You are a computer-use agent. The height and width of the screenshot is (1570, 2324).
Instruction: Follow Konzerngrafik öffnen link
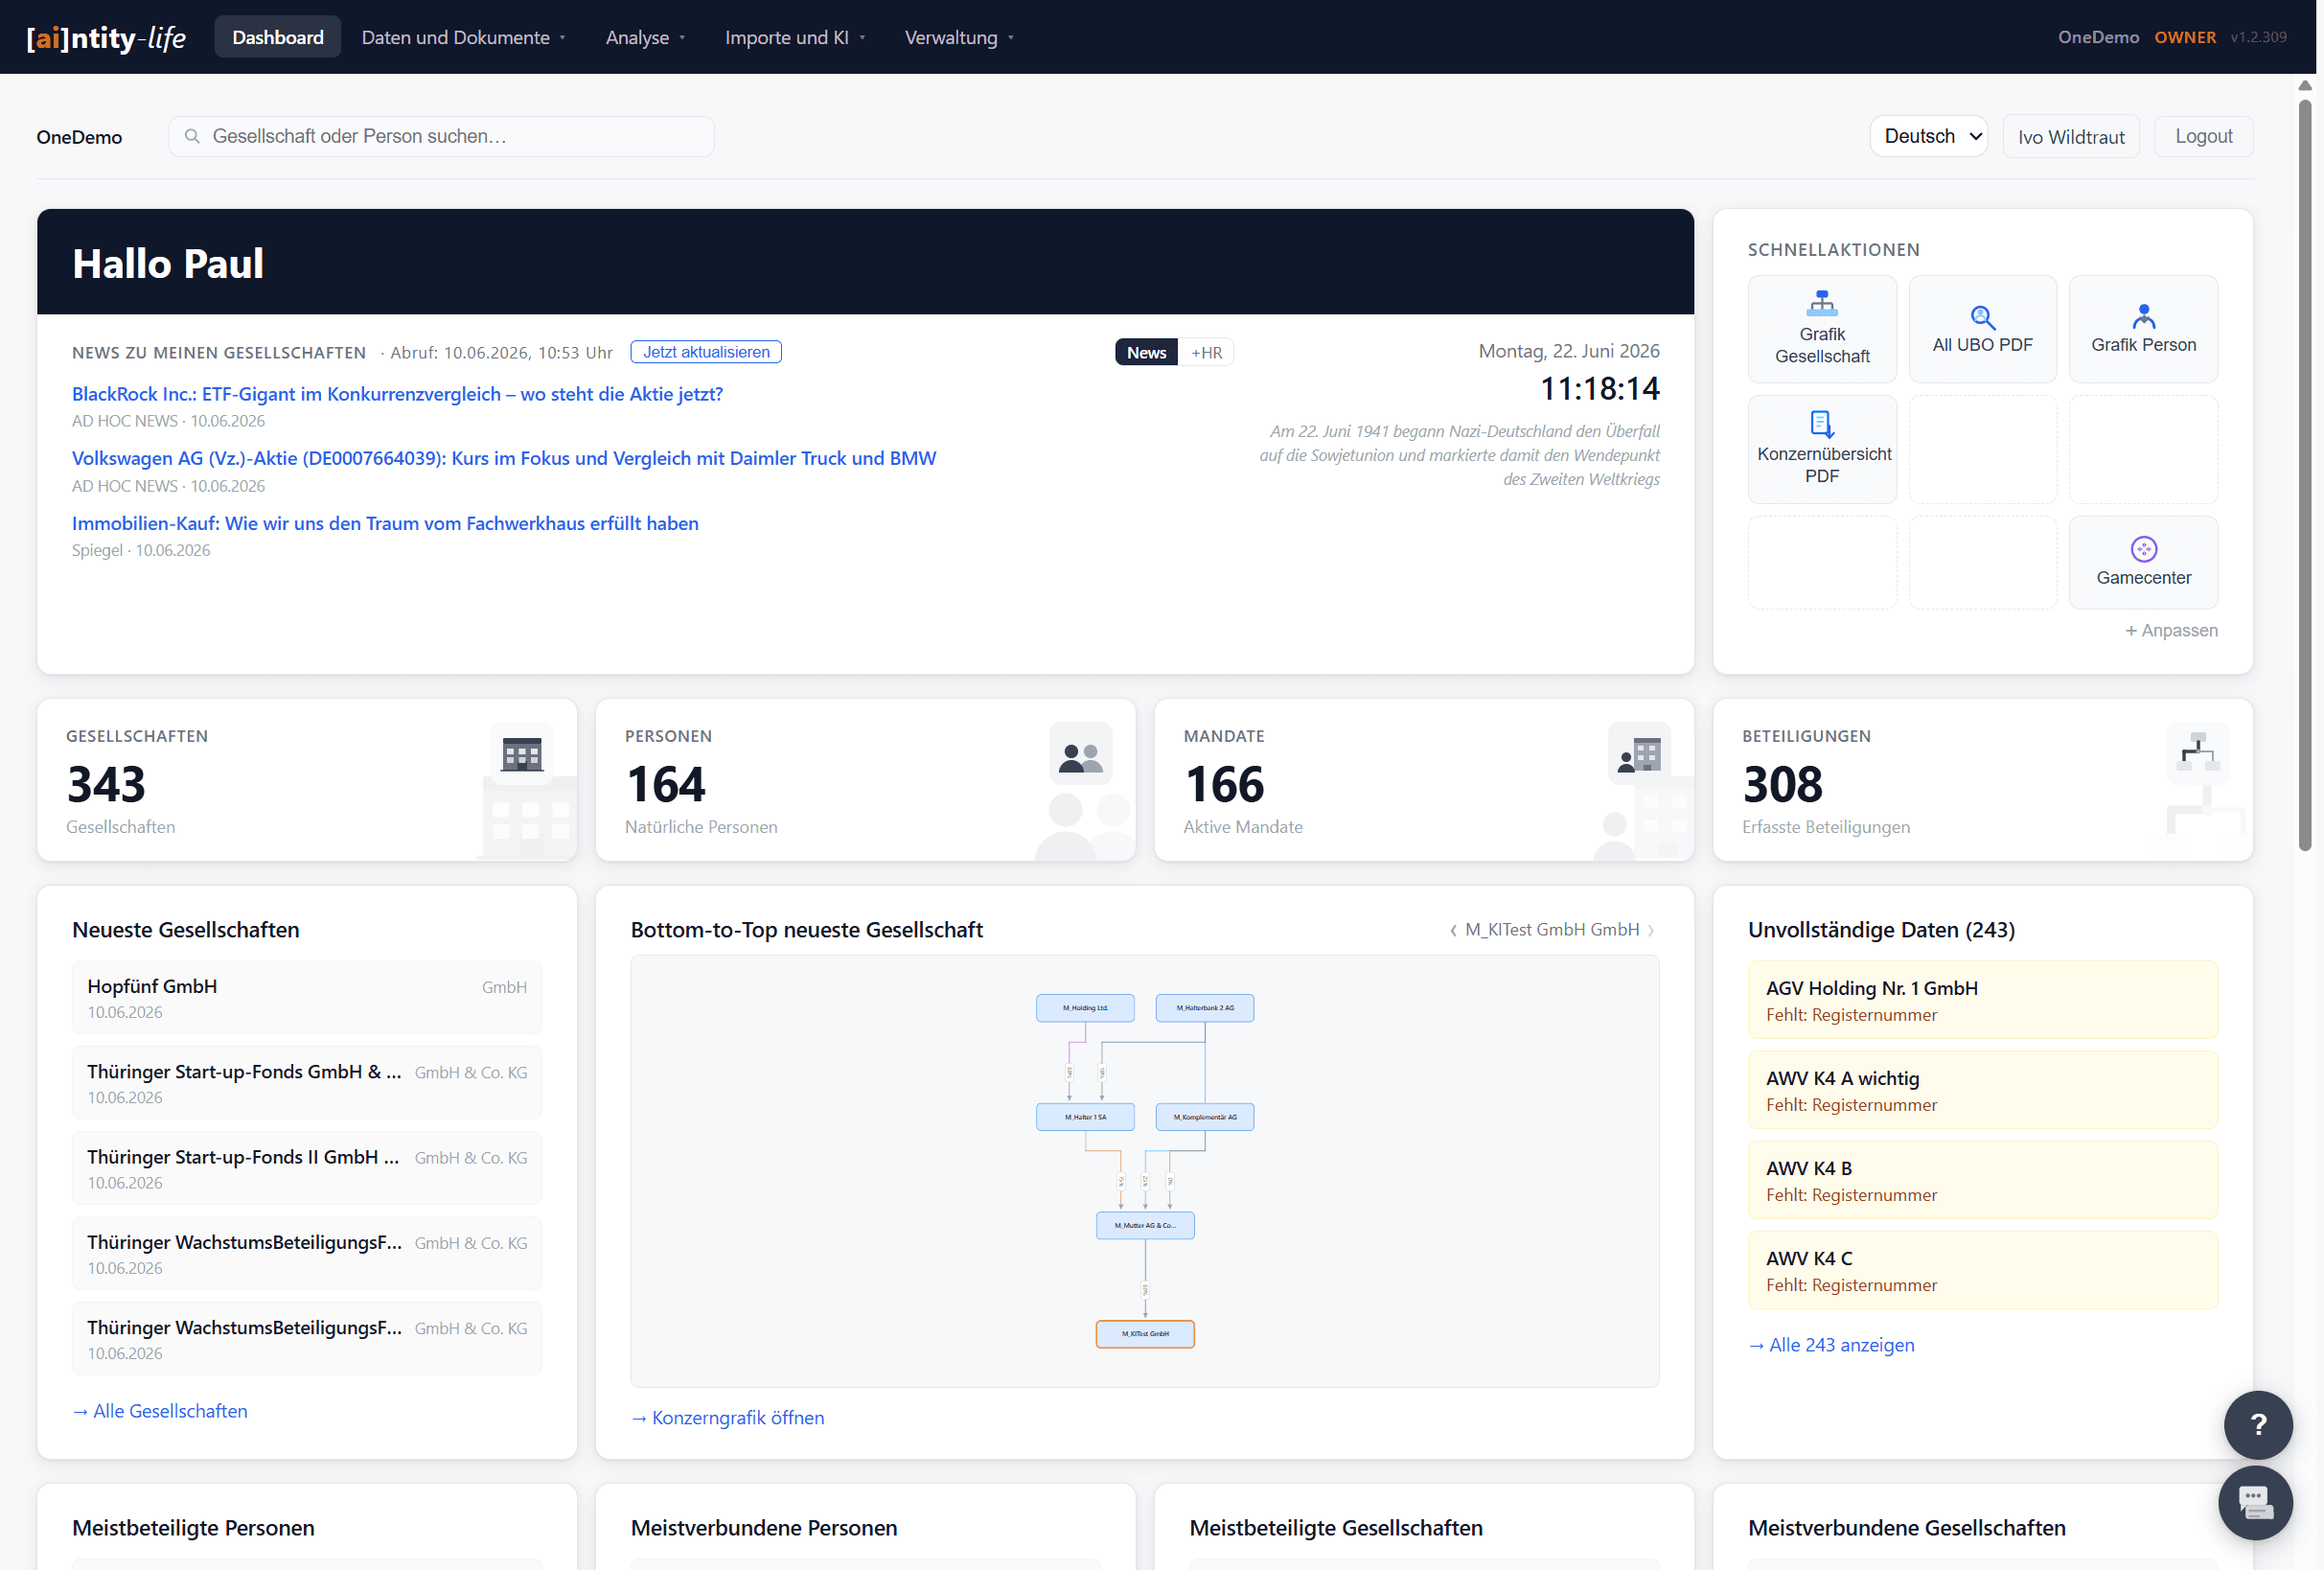(x=728, y=1418)
